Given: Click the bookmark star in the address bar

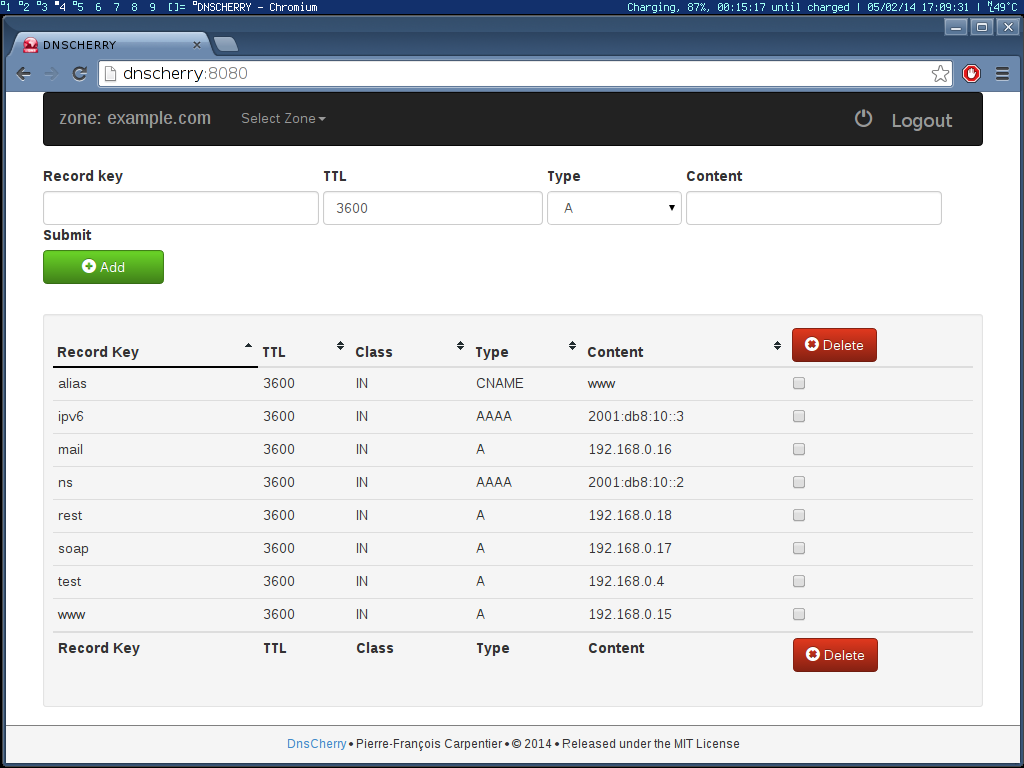Looking at the screenshot, I should (x=939, y=73).
